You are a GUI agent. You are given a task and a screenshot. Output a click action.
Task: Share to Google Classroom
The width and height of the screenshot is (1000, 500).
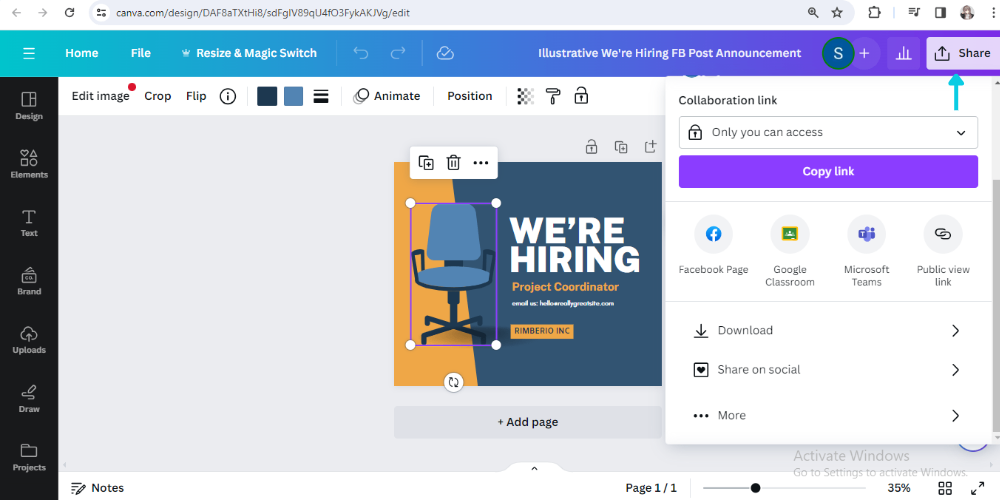(790, 251)
